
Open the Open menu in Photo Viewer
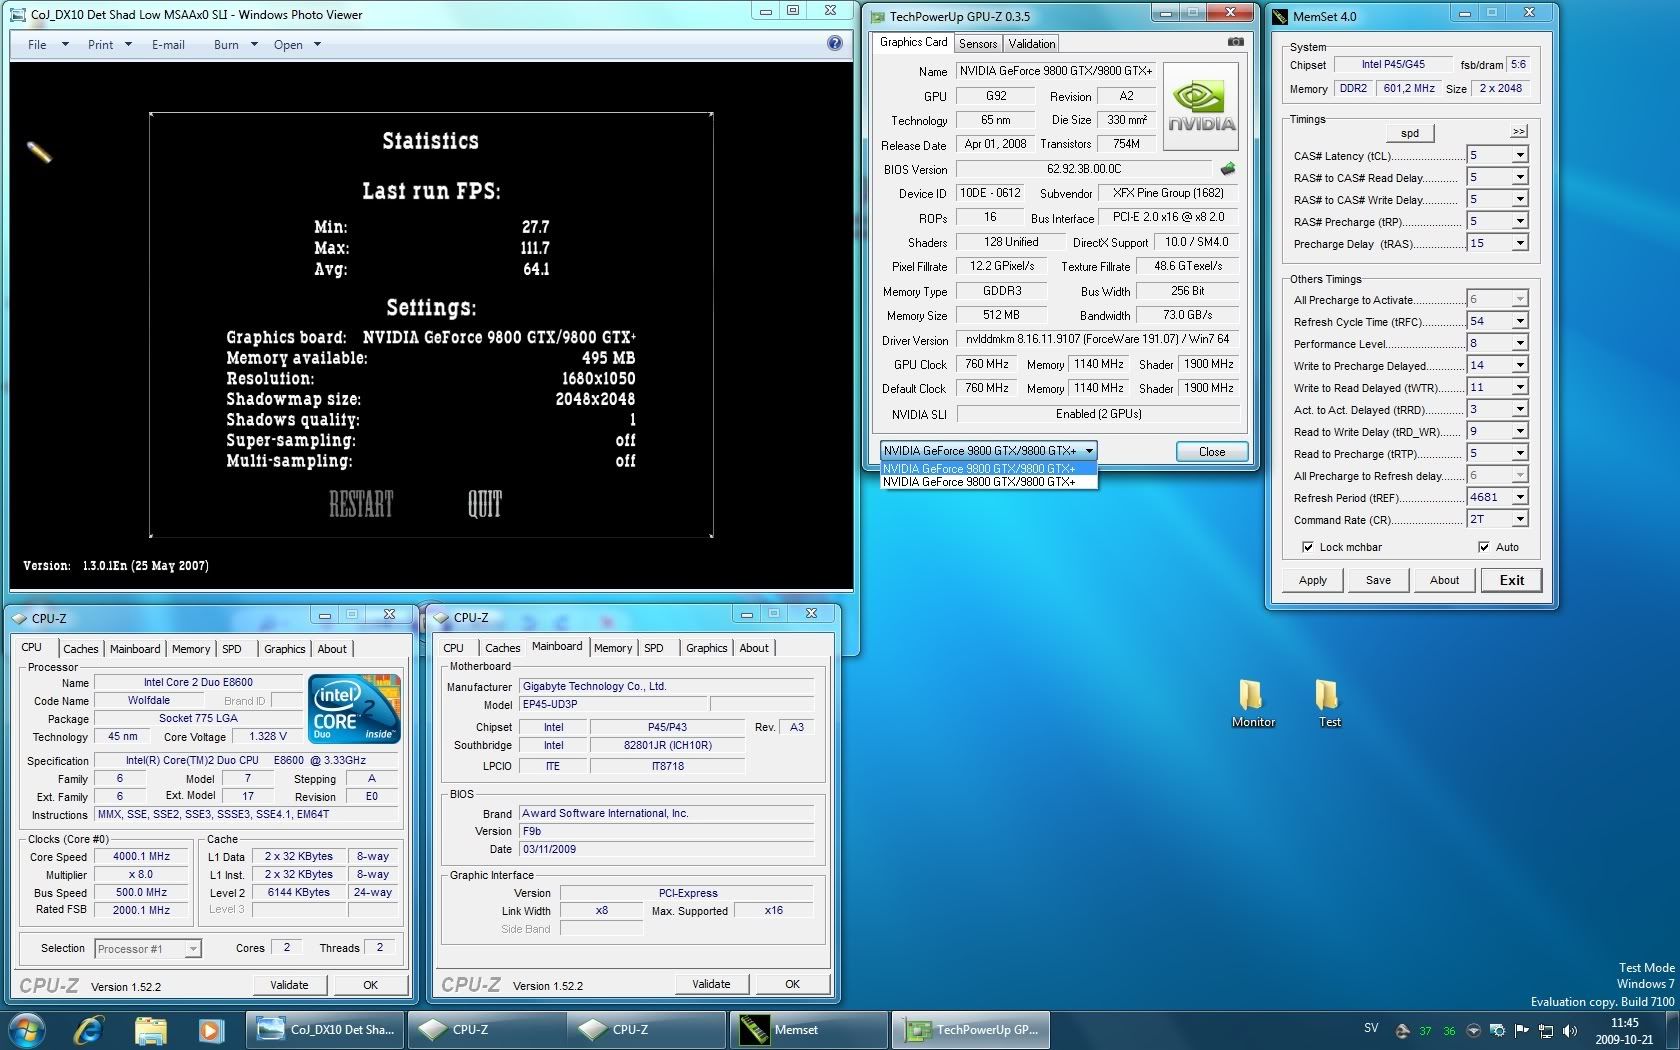point(297,44)
